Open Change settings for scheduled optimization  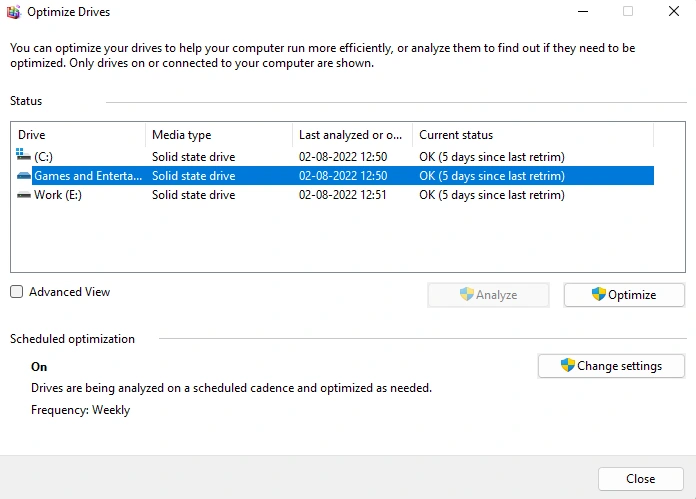[x=611, y=366]
